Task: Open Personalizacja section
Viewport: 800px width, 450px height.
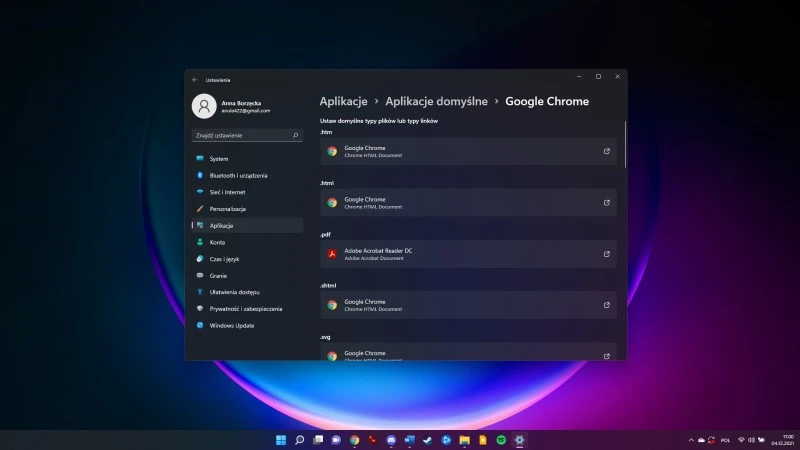Action: coord(247,209)
